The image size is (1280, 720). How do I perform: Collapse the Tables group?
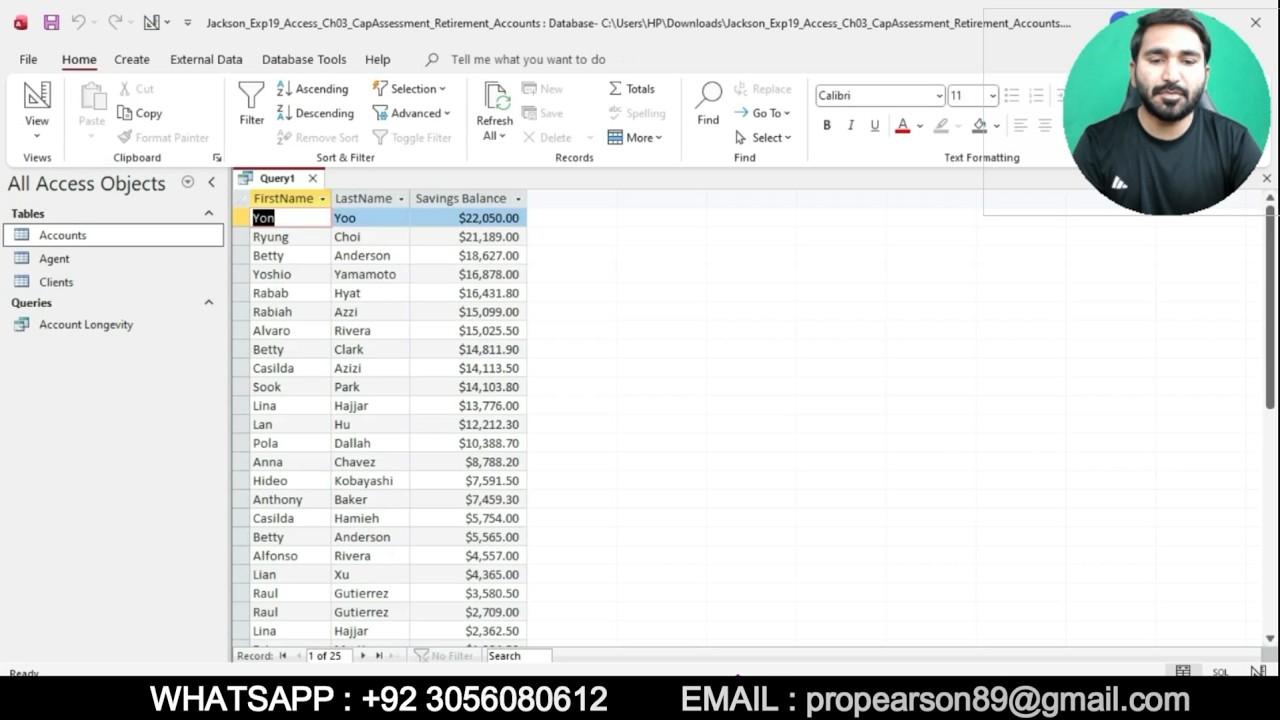(209, 213)
